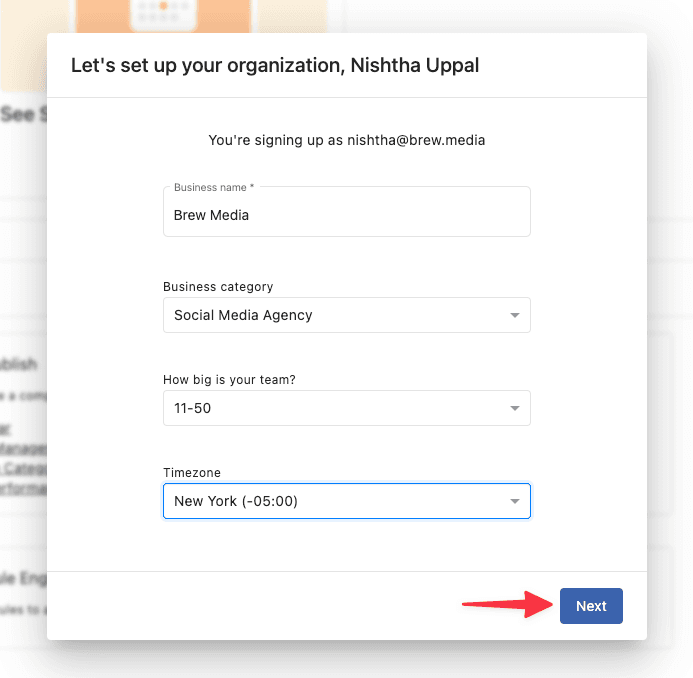Image resolution: width=693 pixels, height=678 pixels.
Task: Click the Business name input field
Action: pyautogui.click(x=346, y=212)
